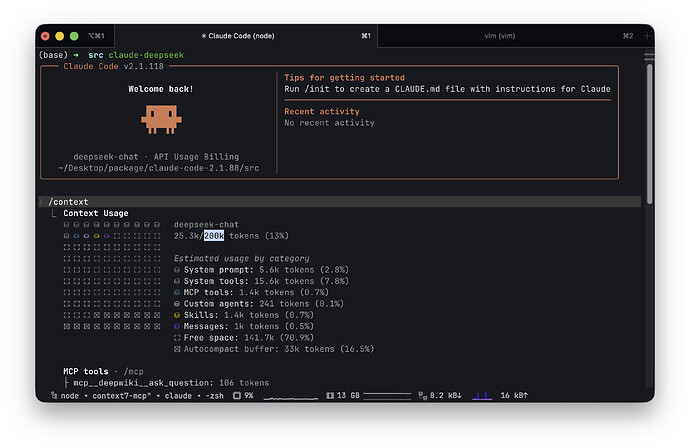Screen dimensions: 690x448
Task: Select the highlighted 200k token value
Action: pyautogui.click(x=214, y=235)
